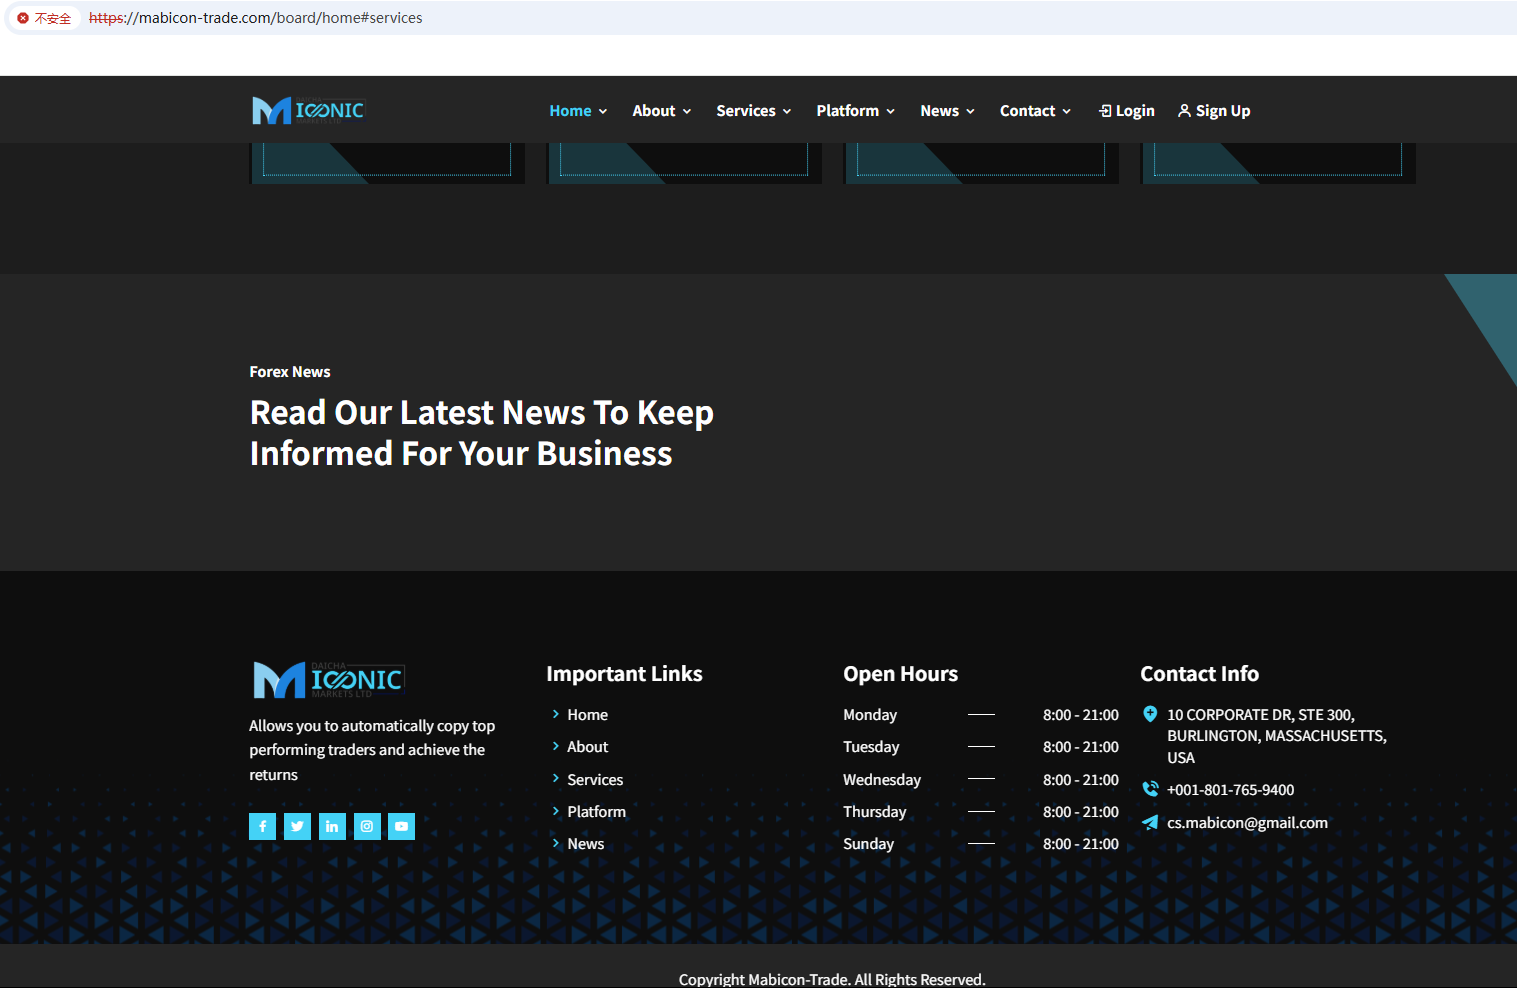The width and height of the screenshot is (1517, 988).
Task: Click the user icon before Sign Up
Action: (1184, 111)
